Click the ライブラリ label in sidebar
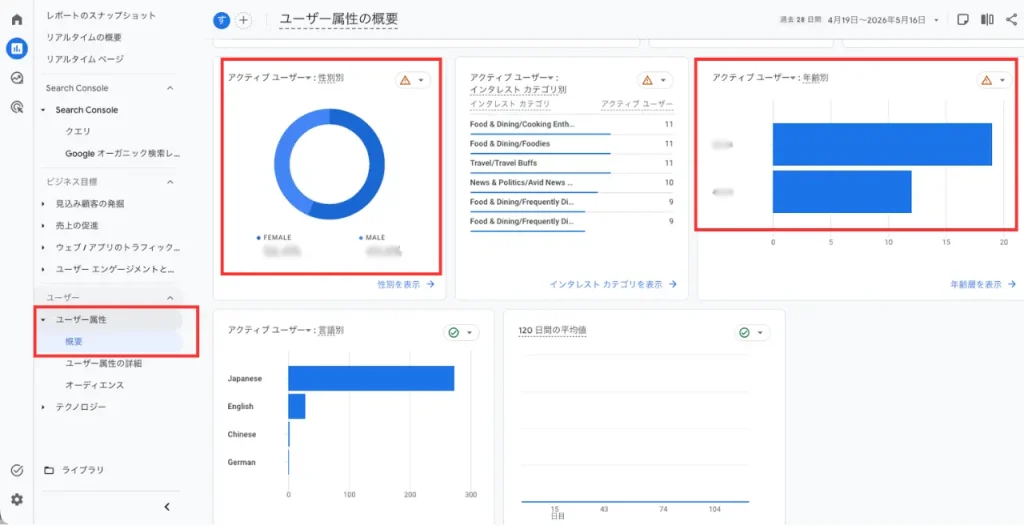Screen dimensions: 1024x526 pyautogui.click(x=83, y=470)
